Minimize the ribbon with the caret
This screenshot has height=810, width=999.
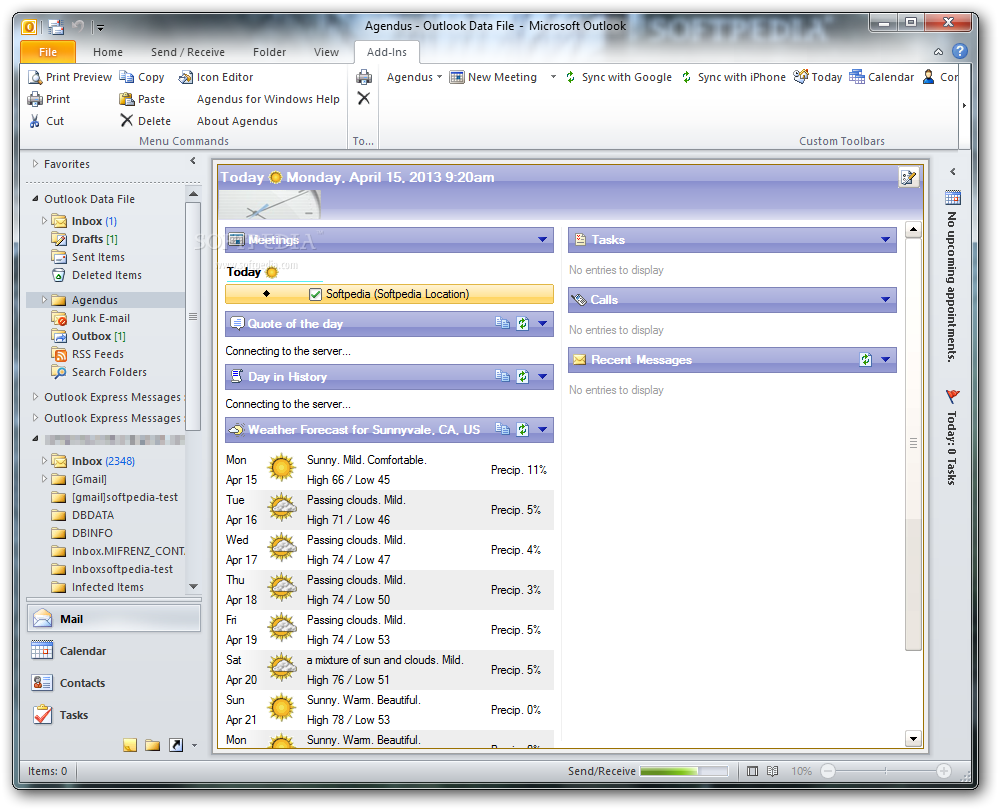pos(938,52)
